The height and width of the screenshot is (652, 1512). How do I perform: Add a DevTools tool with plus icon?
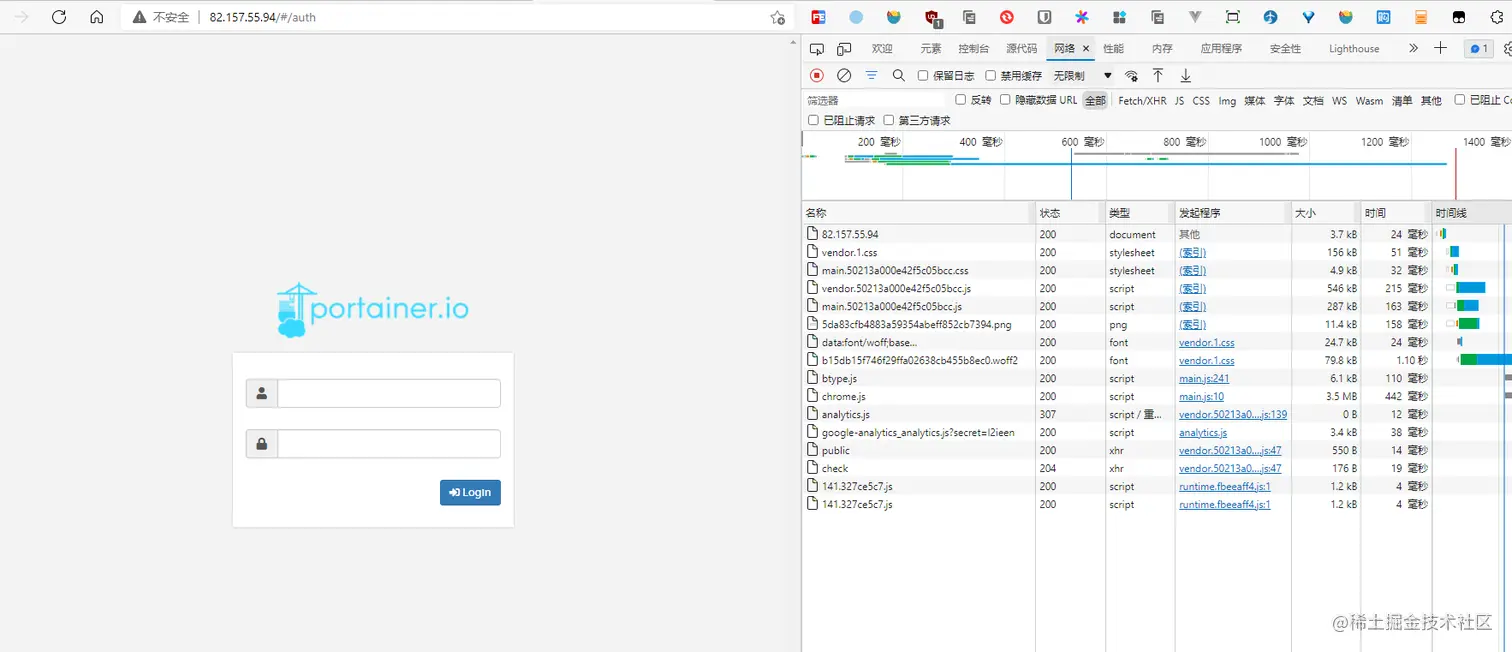[1440, 48]
